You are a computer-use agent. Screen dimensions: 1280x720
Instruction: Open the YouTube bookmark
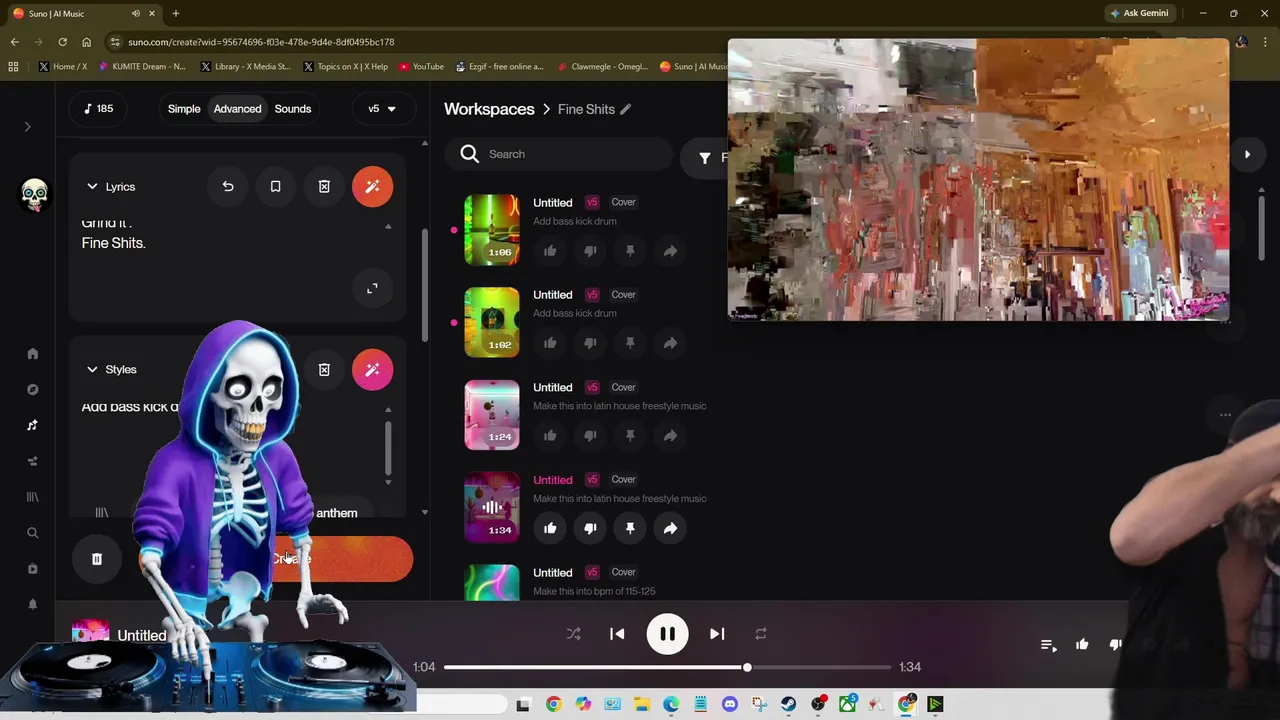[x=421, y=67]
